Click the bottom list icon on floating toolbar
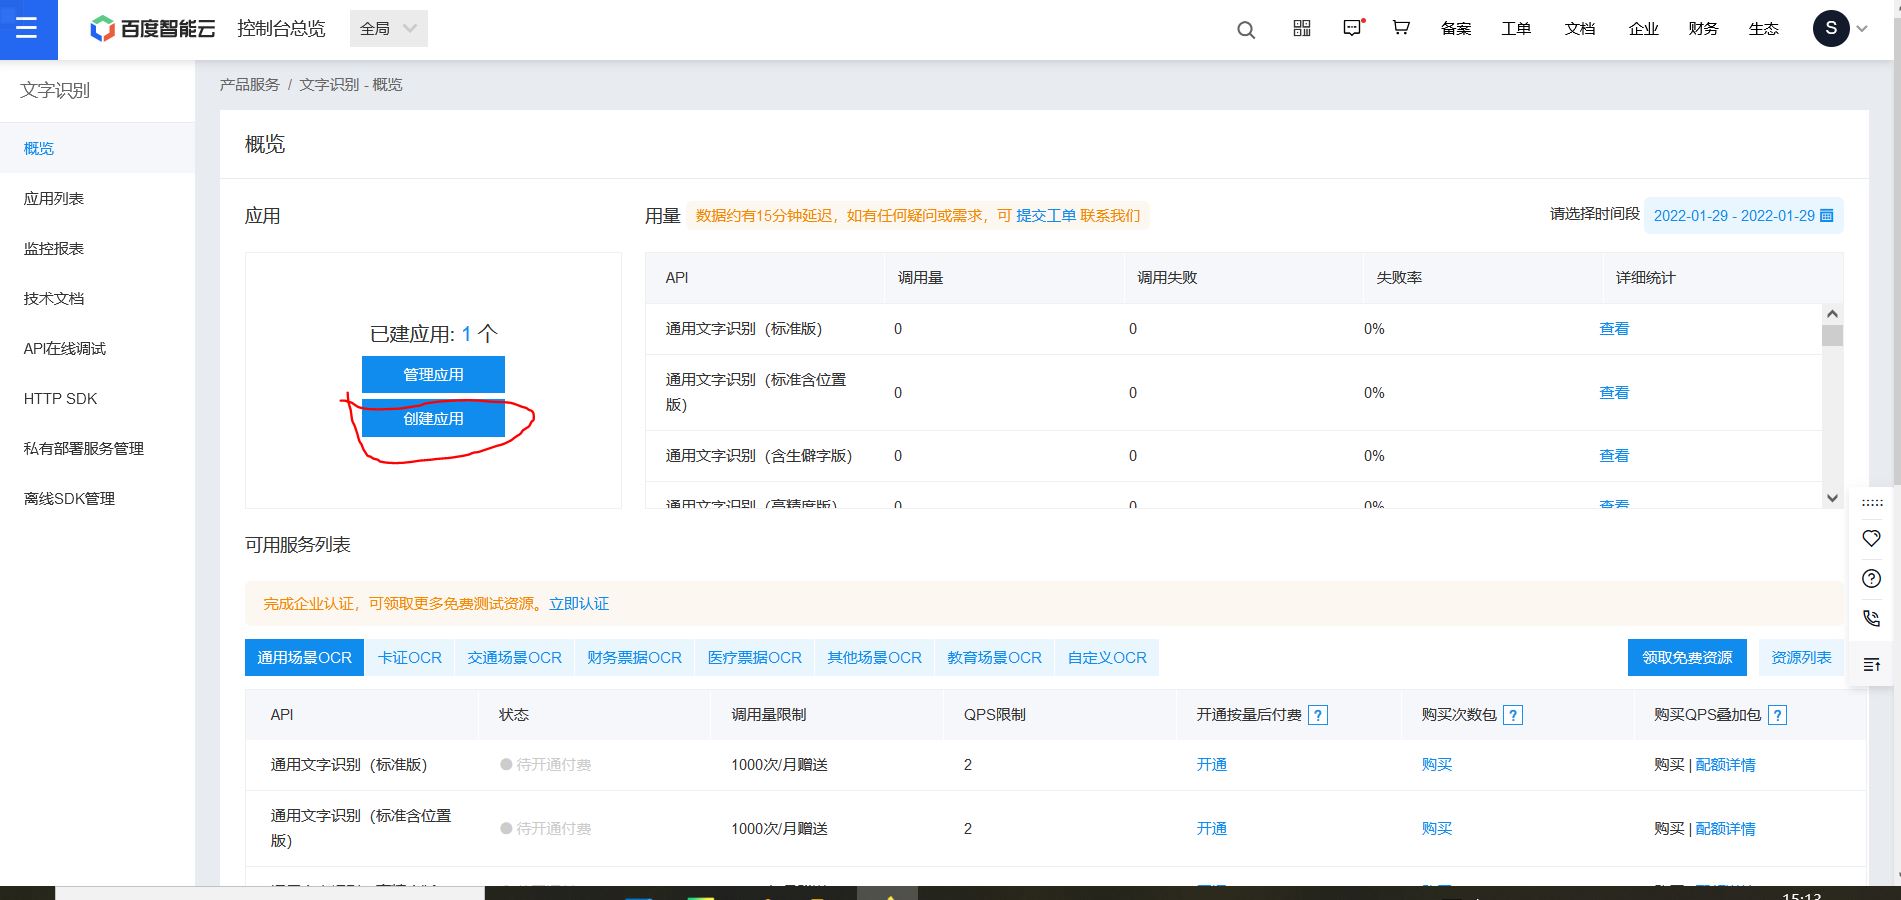The height and width of the screenshot is (900, 1901). click(1872, 664)
